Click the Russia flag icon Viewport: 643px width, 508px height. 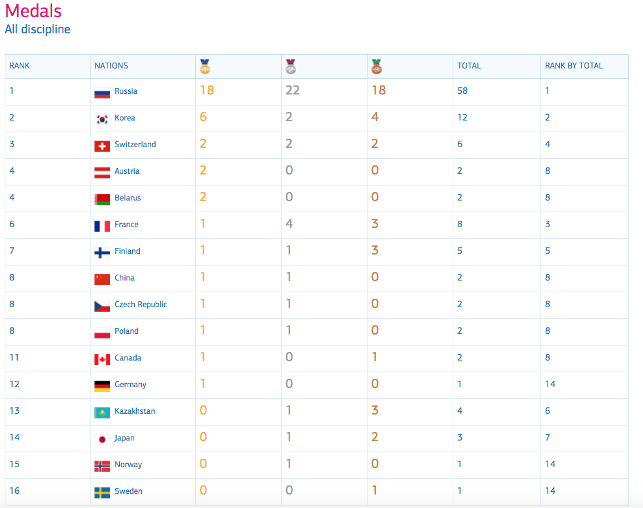pos(101,92)
